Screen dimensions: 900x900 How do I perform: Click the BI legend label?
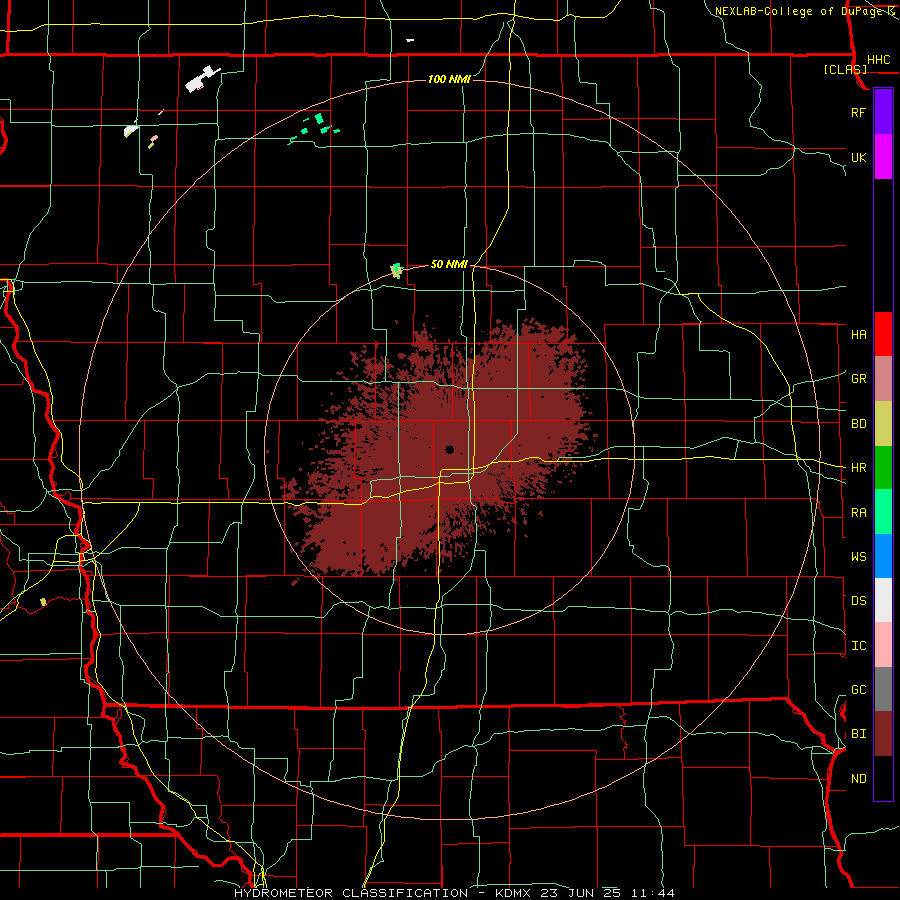(858, 734)
